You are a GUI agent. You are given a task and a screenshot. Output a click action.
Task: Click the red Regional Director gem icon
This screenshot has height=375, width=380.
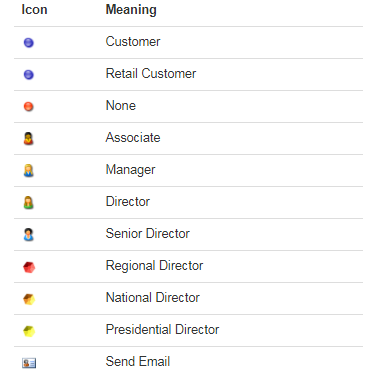(x=29, y=267)
